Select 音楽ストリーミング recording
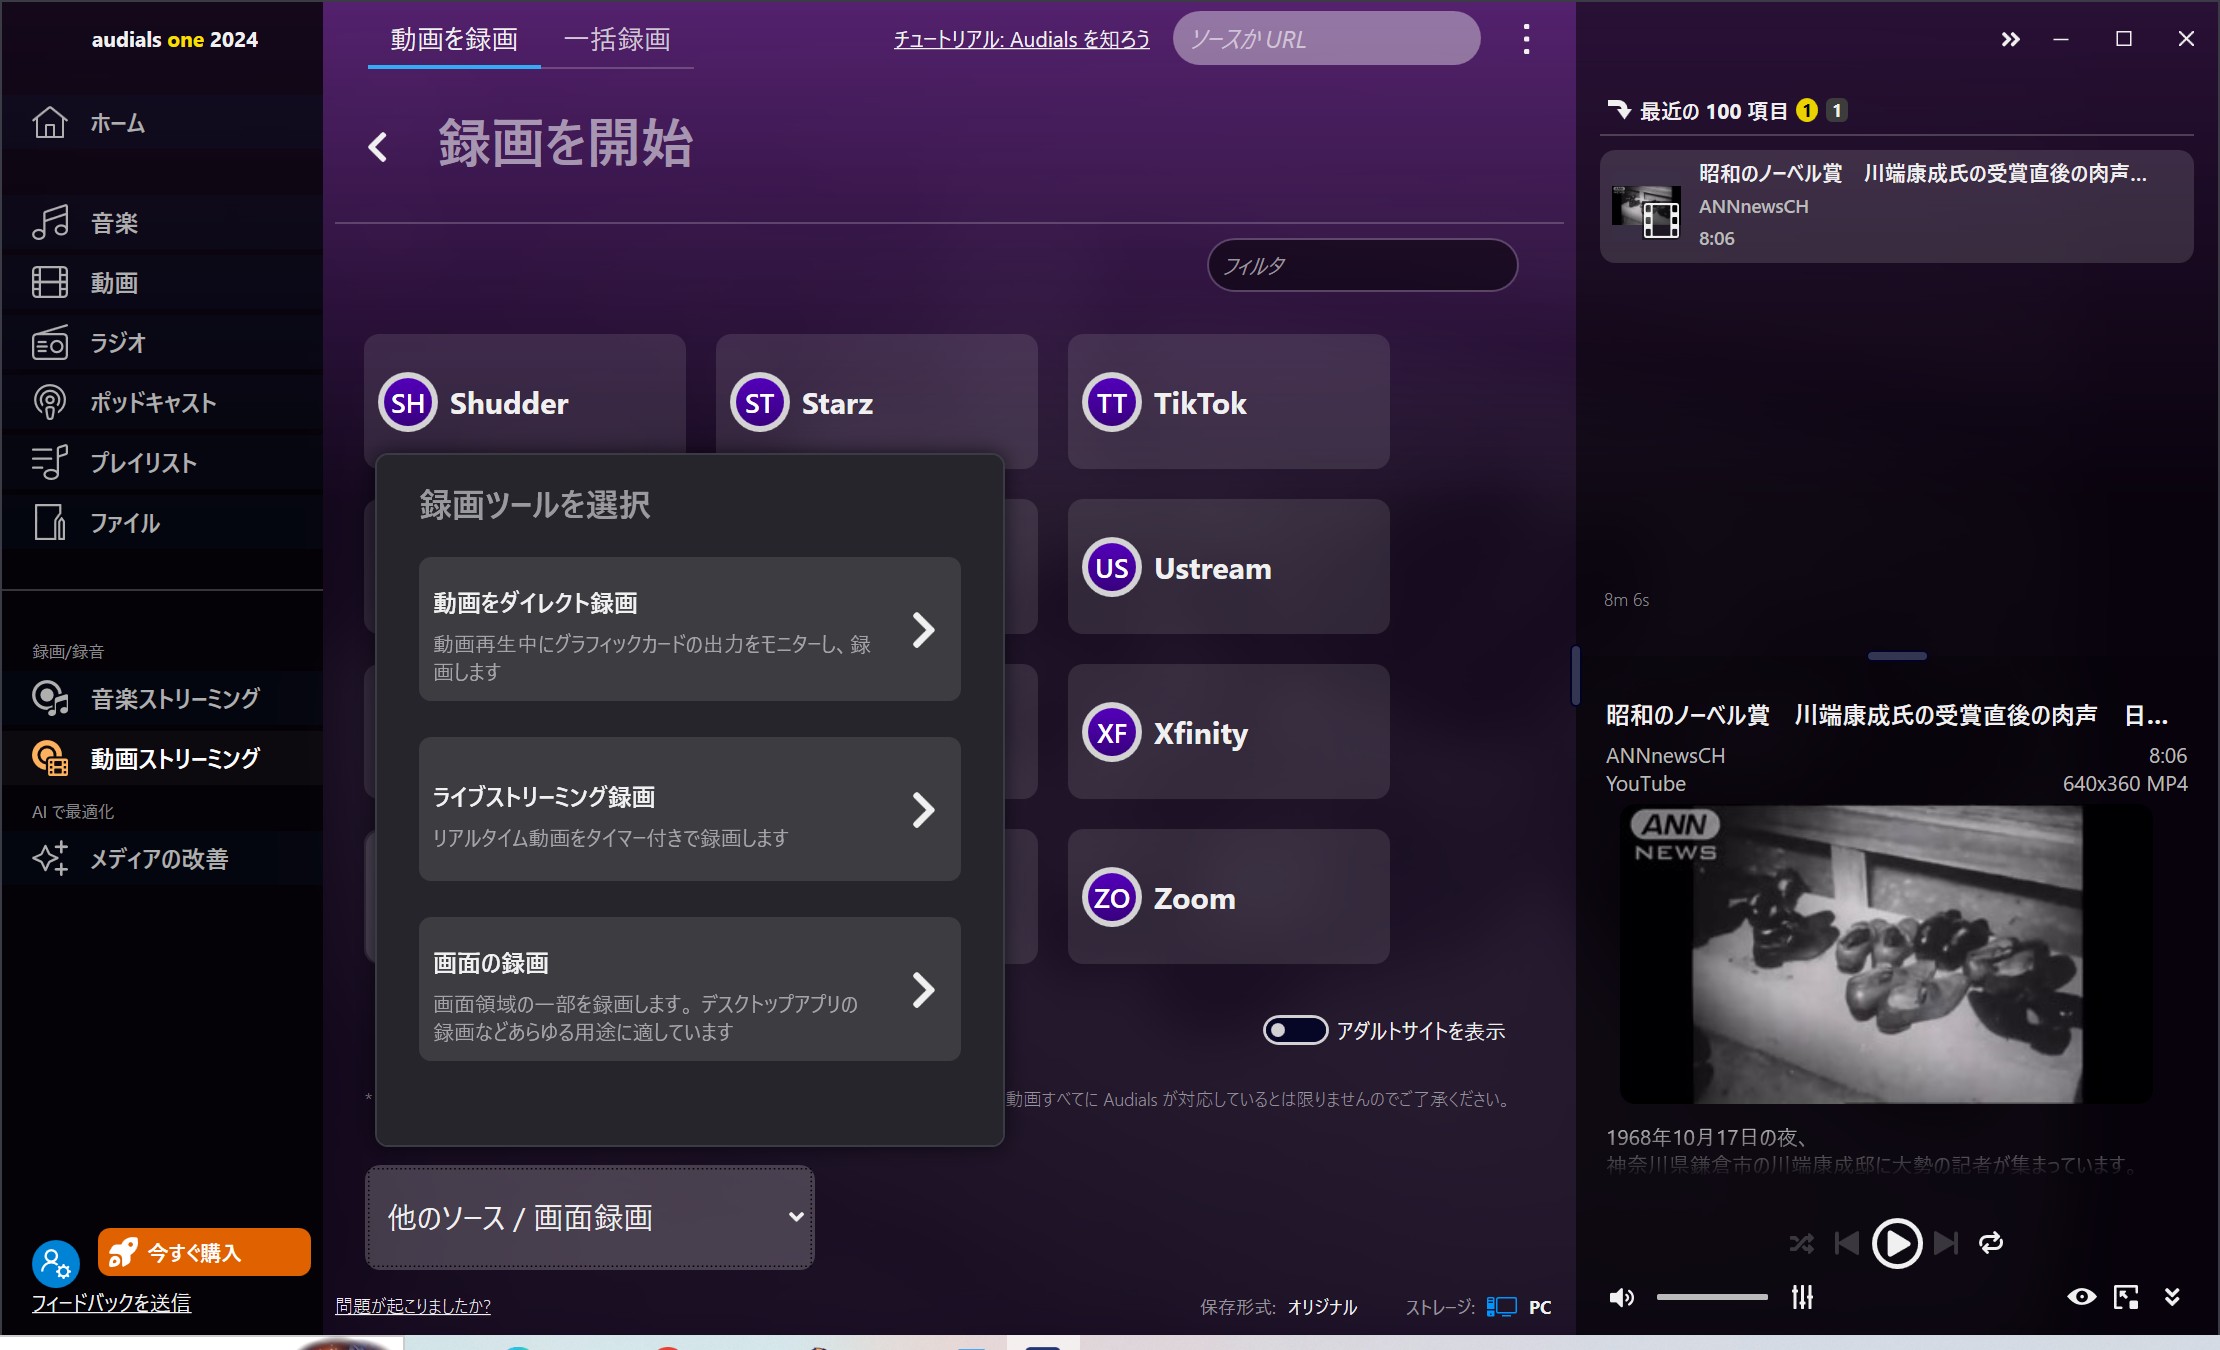Image resolution: width=2220 pixels, height=1350 pixels. point(162,698)
